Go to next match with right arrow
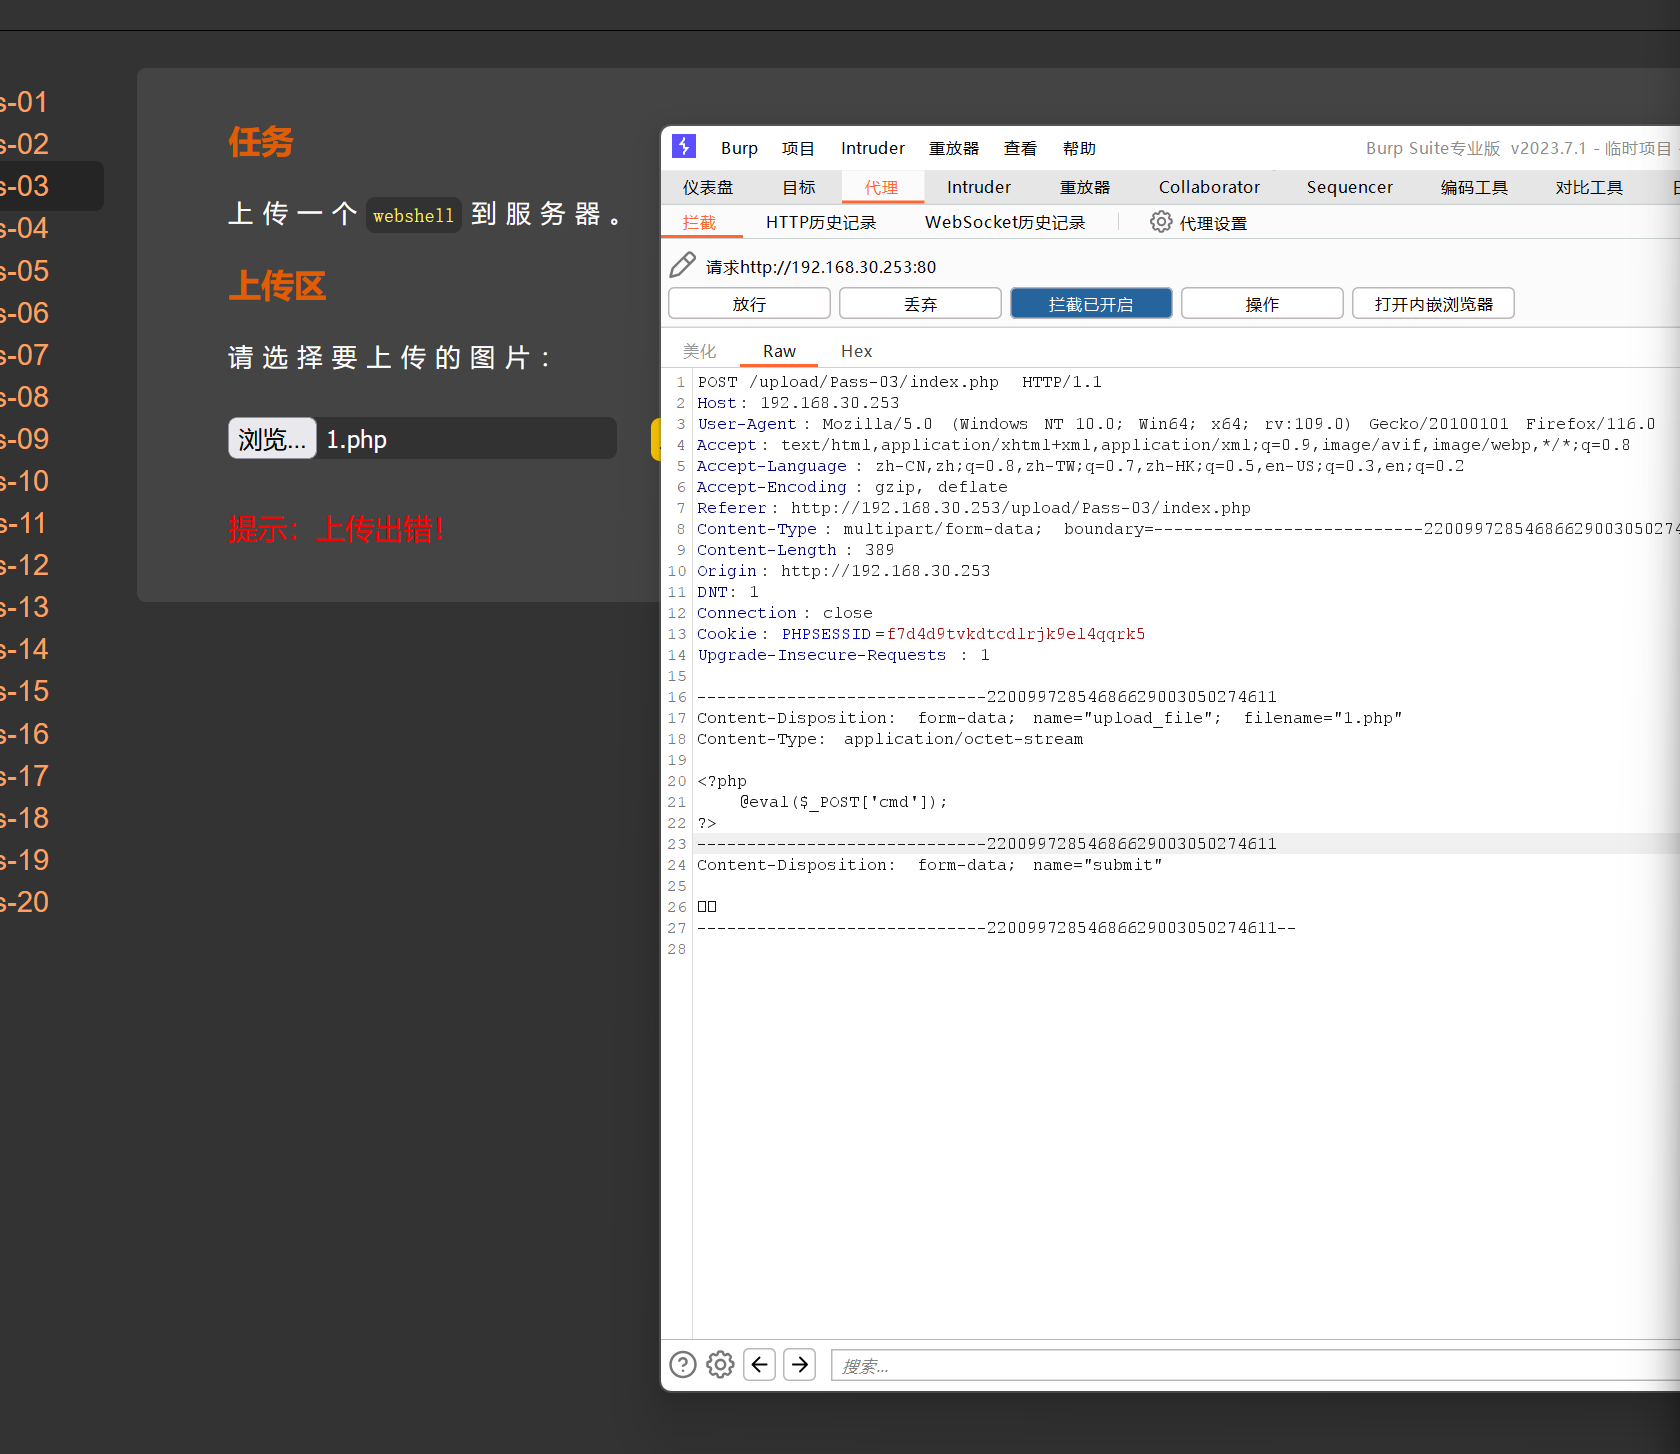Viewport: 1680px width, 1454px height. [x=800, y=1364]
